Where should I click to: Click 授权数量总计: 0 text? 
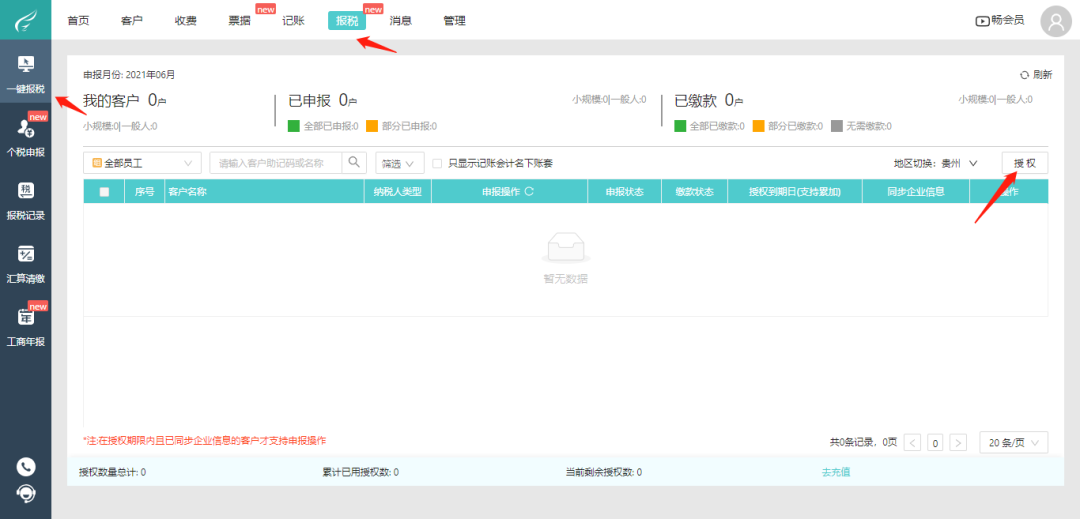tap(112, 472)
